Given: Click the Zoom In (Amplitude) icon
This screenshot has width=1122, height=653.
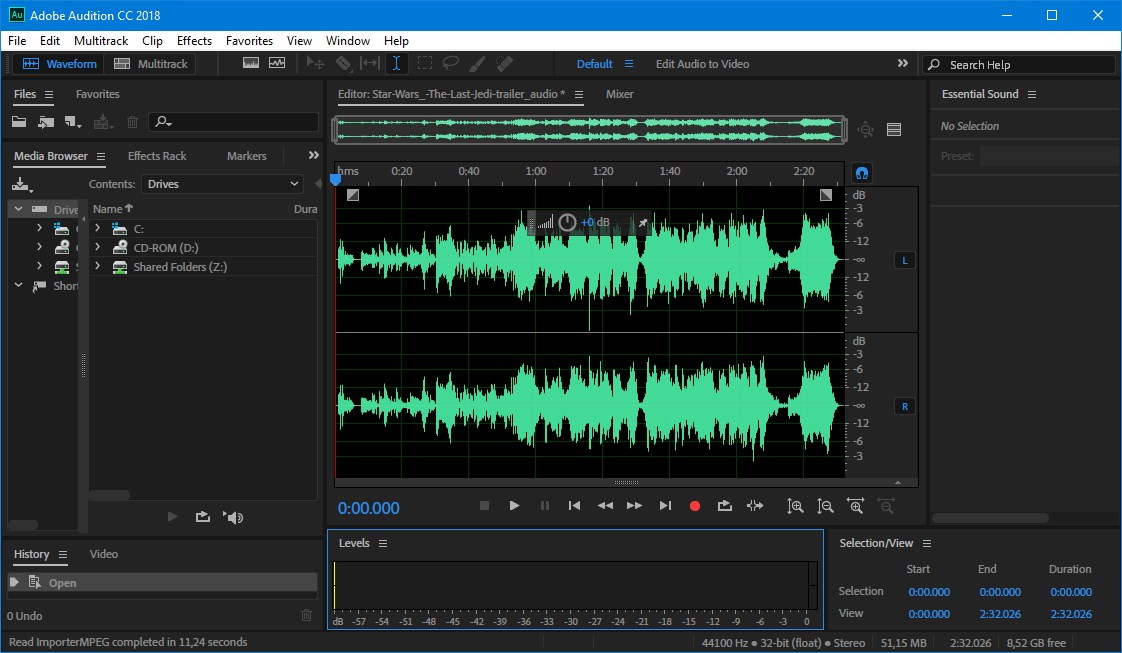Looking at the screenshot, I should point(795,506).
